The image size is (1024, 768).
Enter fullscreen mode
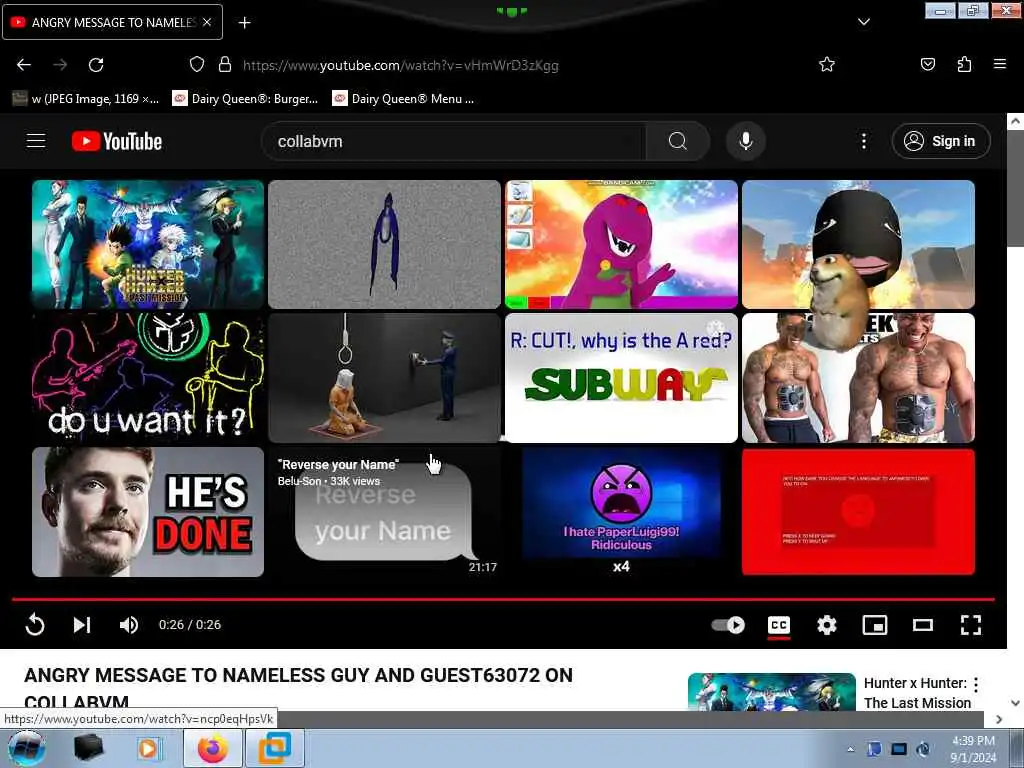coord(970,625)
